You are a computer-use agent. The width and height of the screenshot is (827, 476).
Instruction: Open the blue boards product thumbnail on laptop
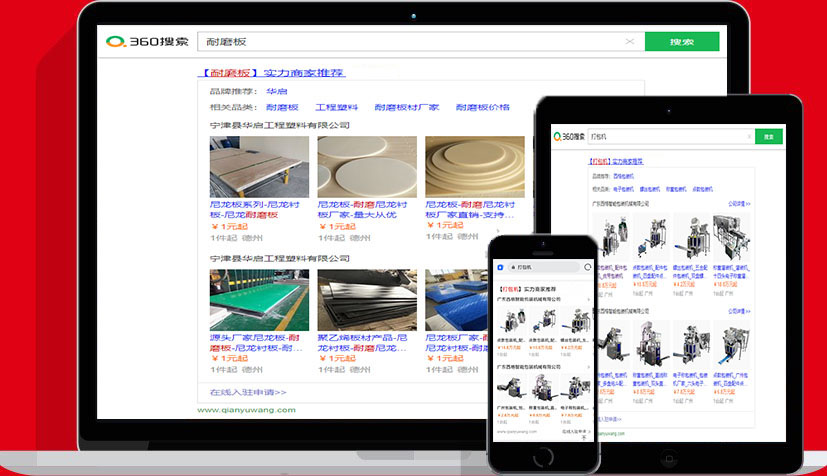point(457,300)
